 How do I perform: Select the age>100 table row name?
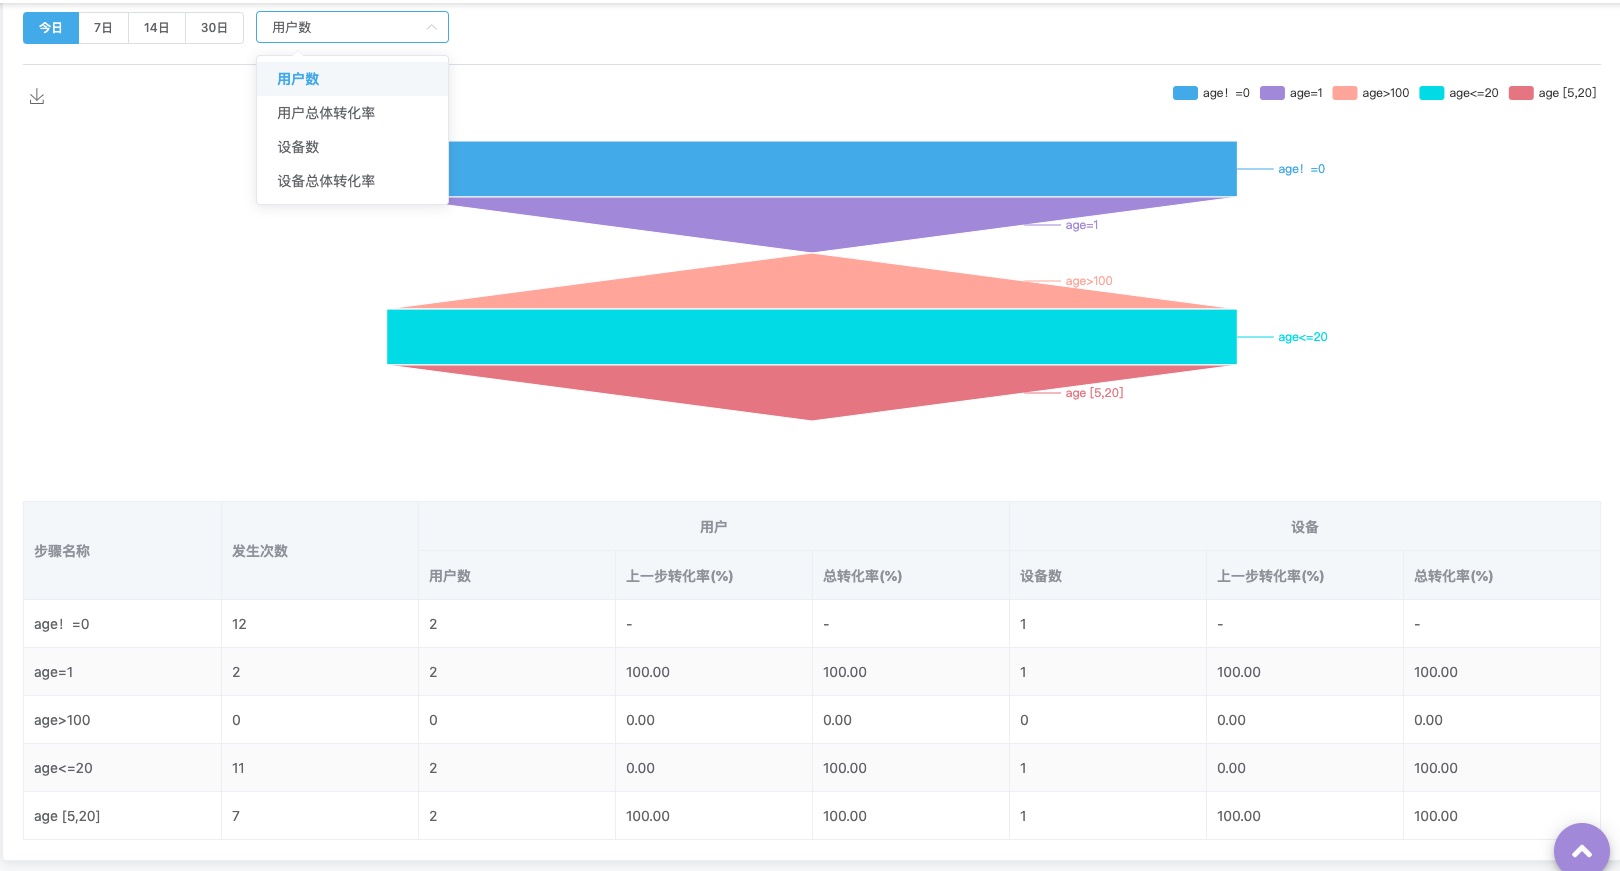62,720
